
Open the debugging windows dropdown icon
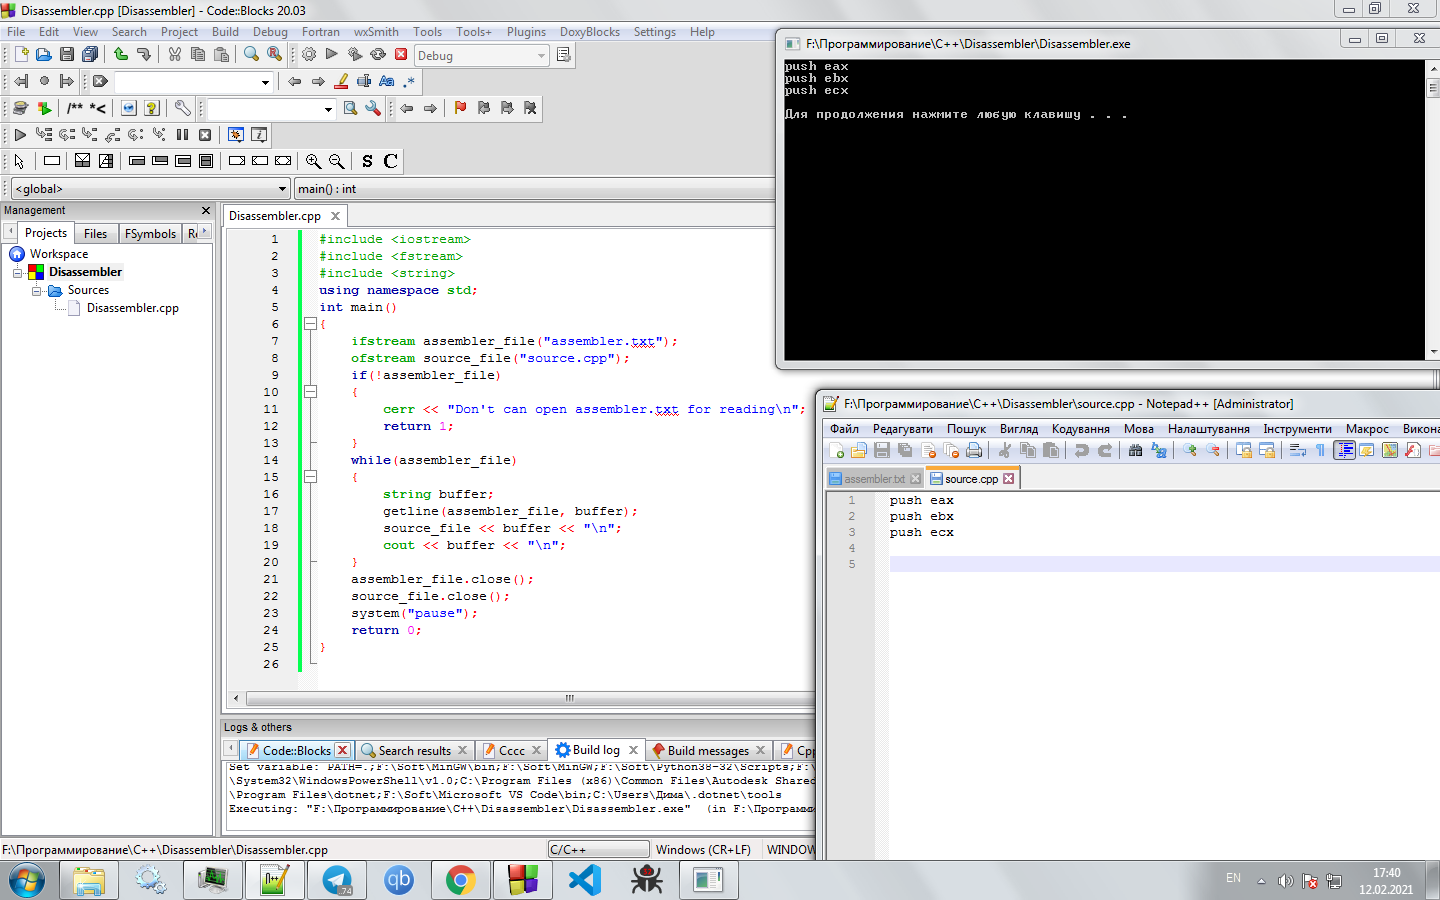coord(236,134)
